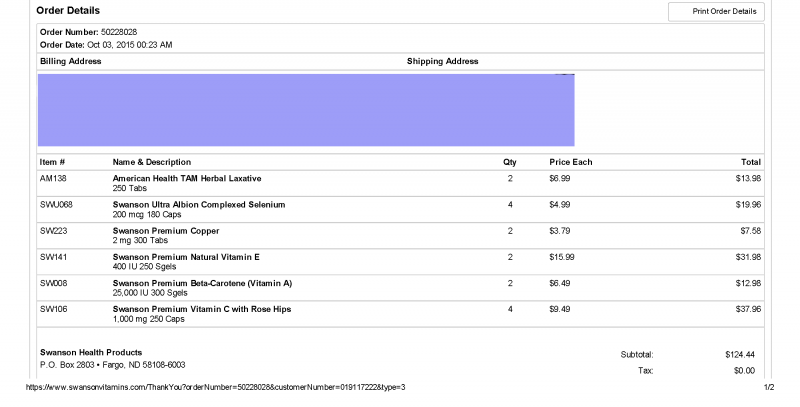Click the $31.98 line total
This screenshot has width=800, height=407.
click(x=748, y=257)
